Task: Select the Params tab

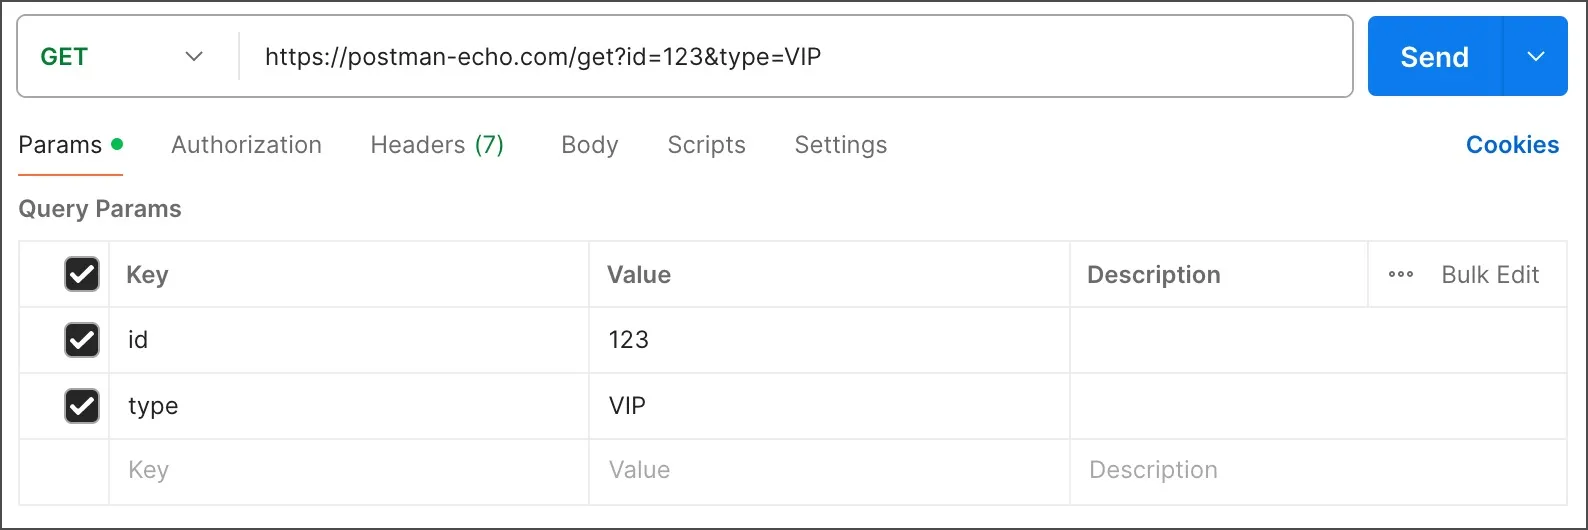Action: click(x=70, y=145)
